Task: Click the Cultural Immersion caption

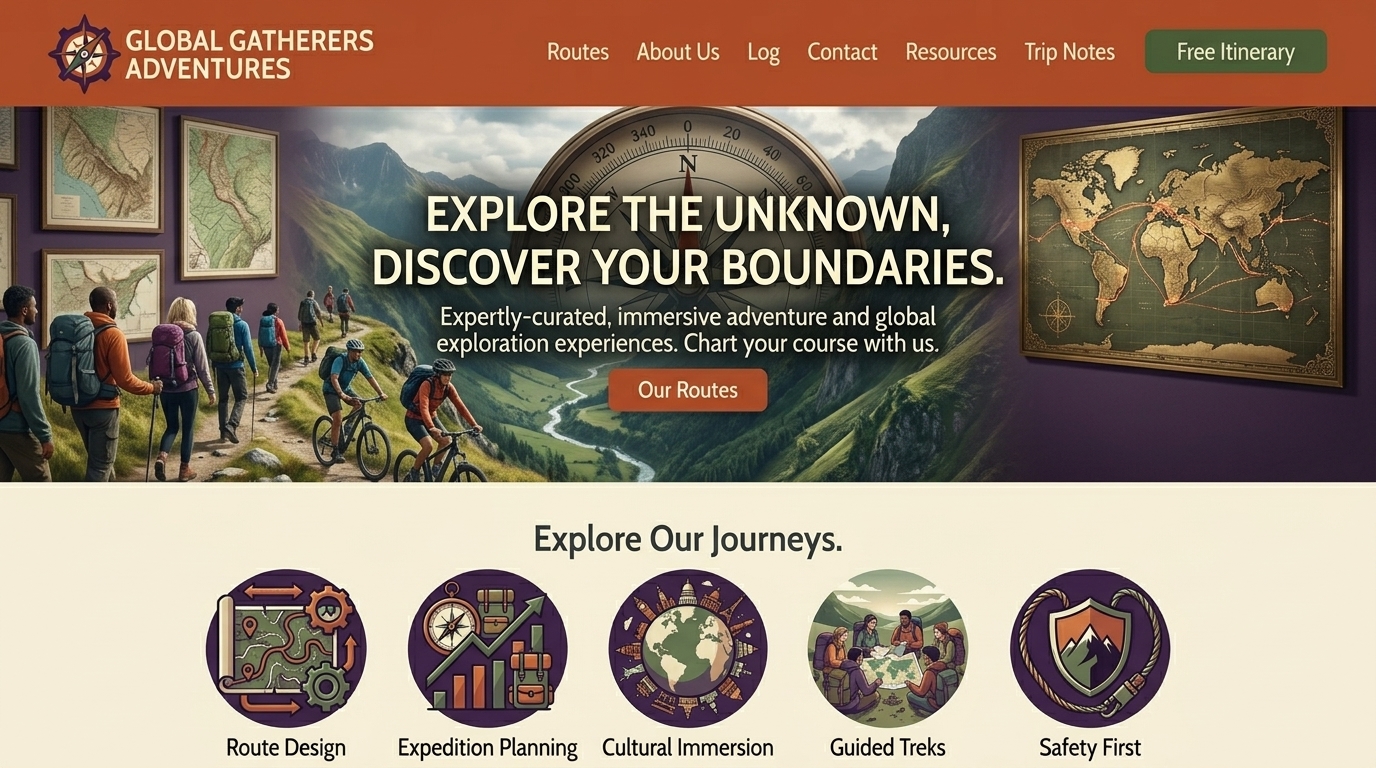Action: [688, 747]
